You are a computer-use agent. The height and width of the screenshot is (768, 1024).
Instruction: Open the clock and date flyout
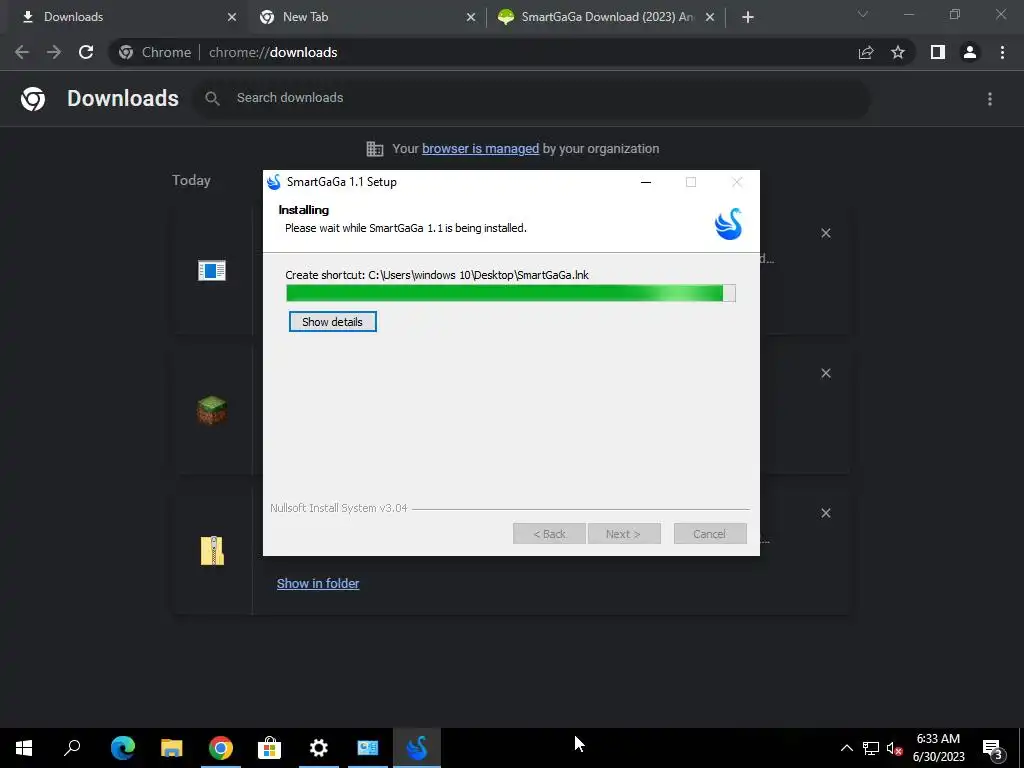pyautogui.click(x=938, y=748)
